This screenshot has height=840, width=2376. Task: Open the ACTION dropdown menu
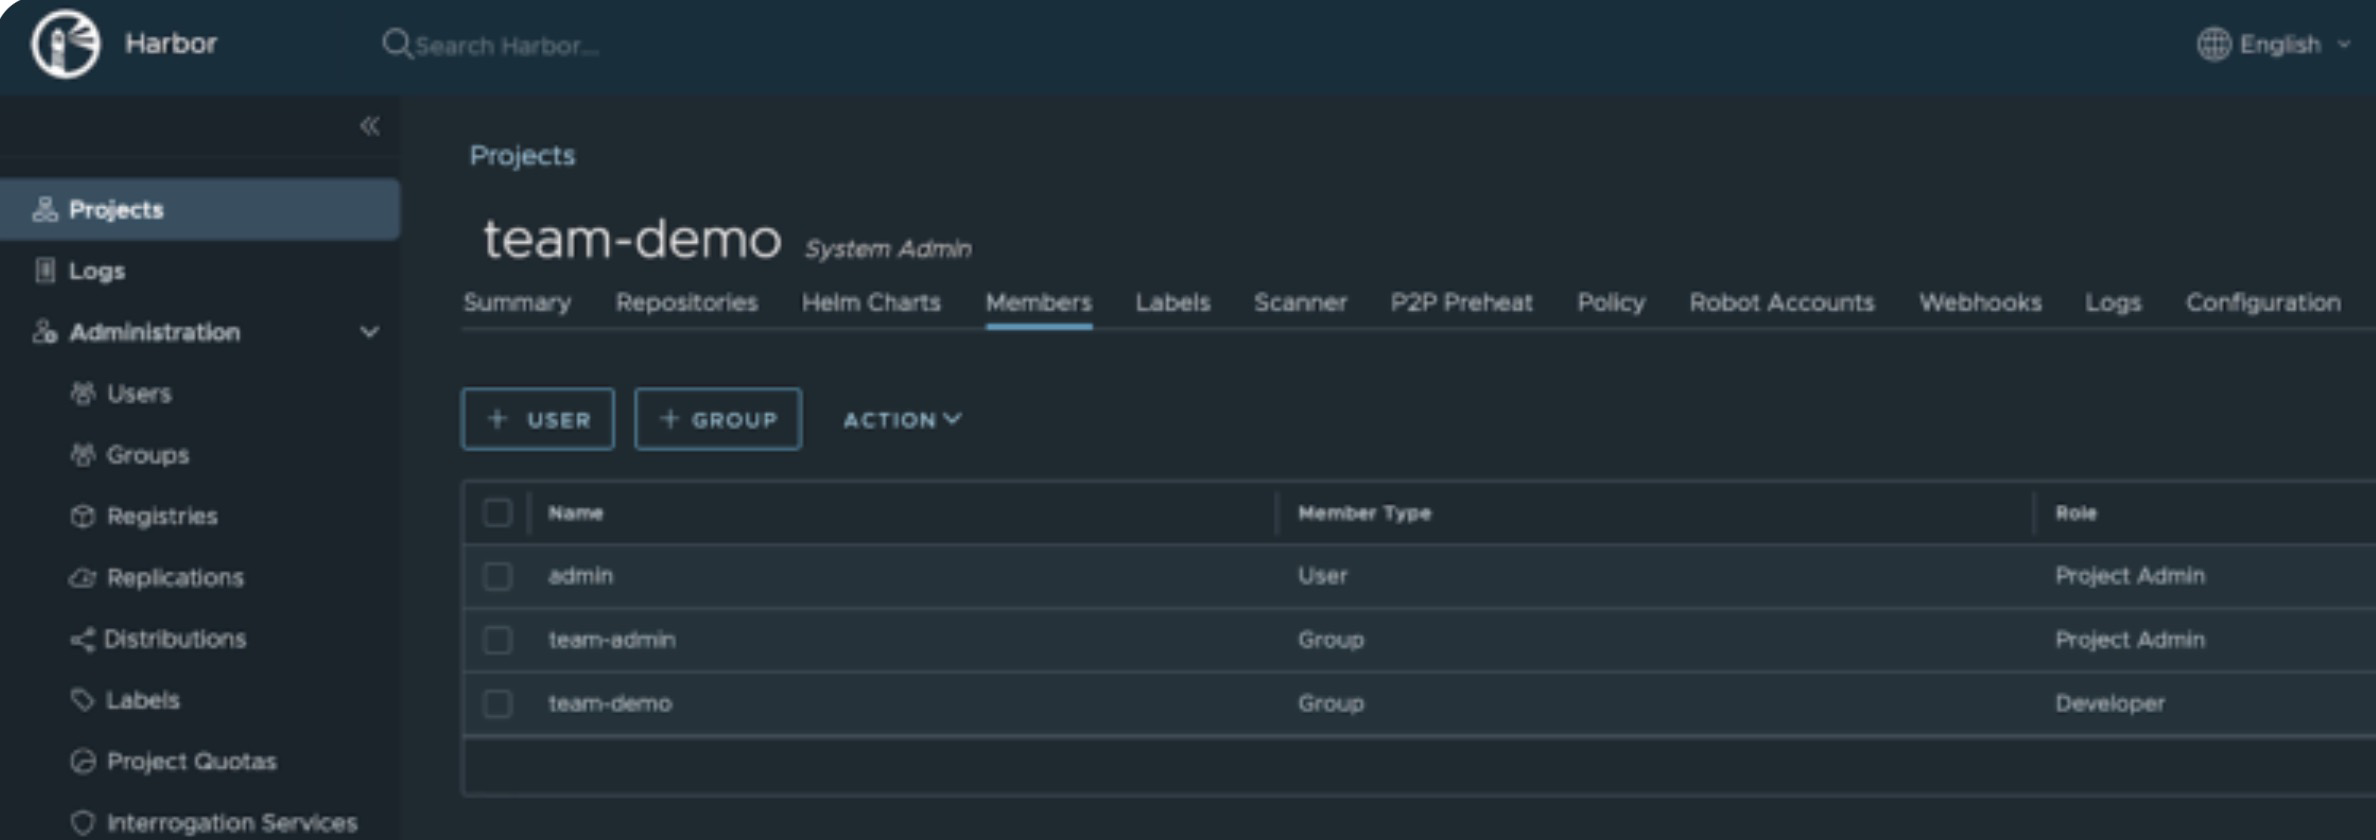click(x=902, y=420)
